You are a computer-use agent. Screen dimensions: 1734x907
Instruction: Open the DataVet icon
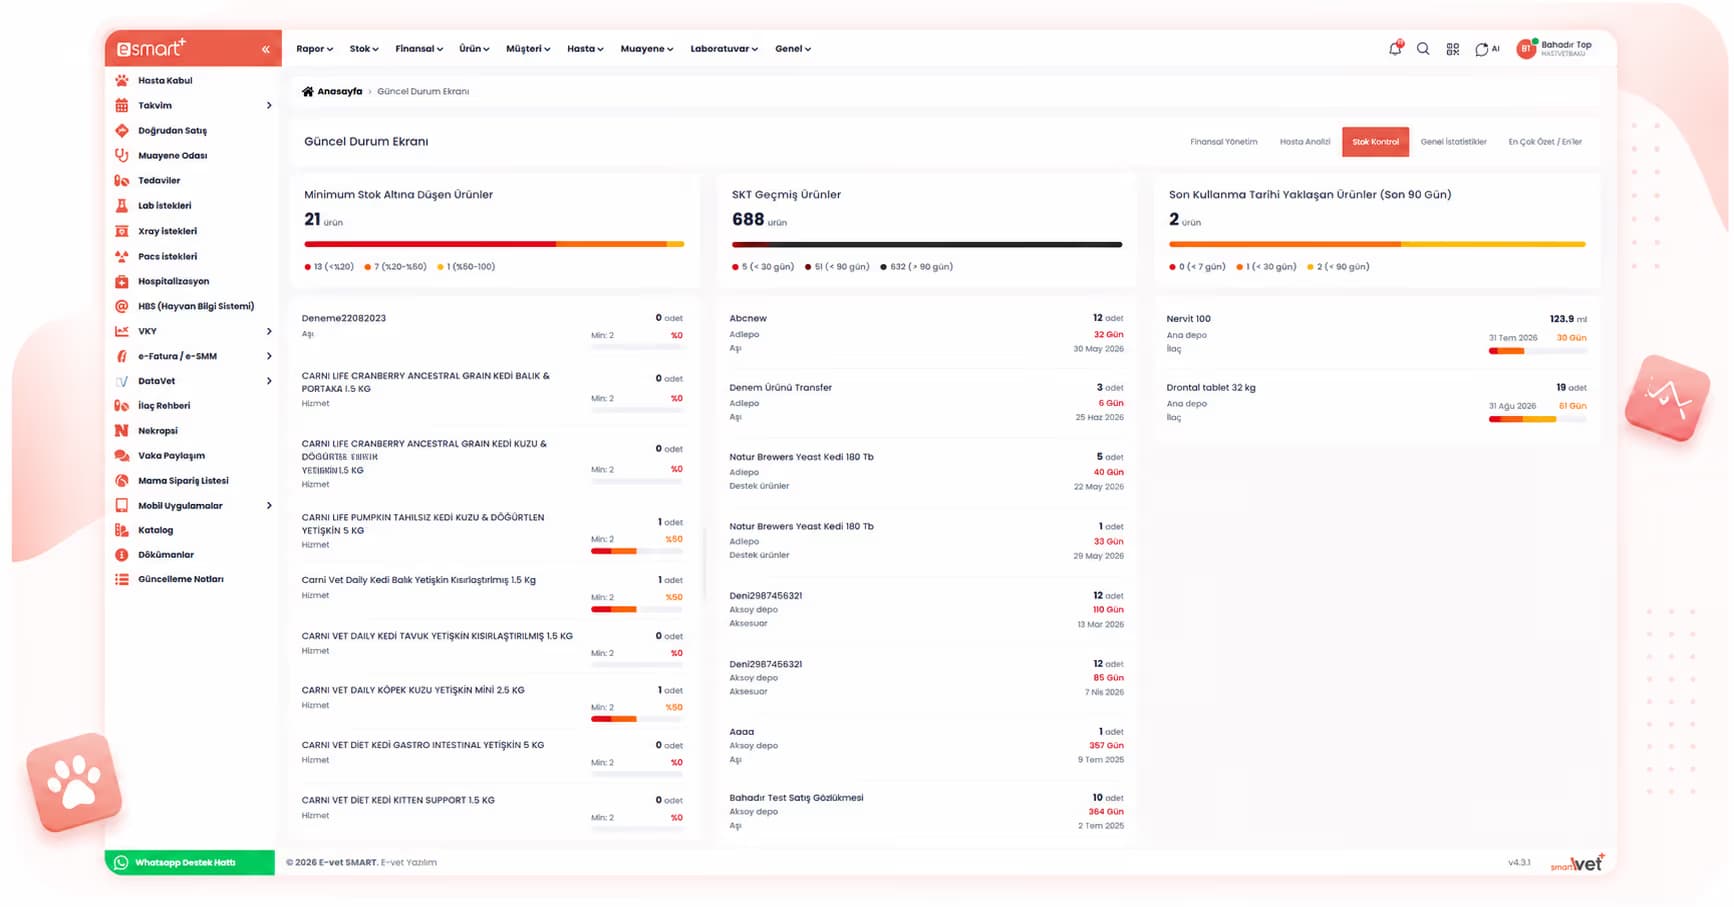pos(122,381)
